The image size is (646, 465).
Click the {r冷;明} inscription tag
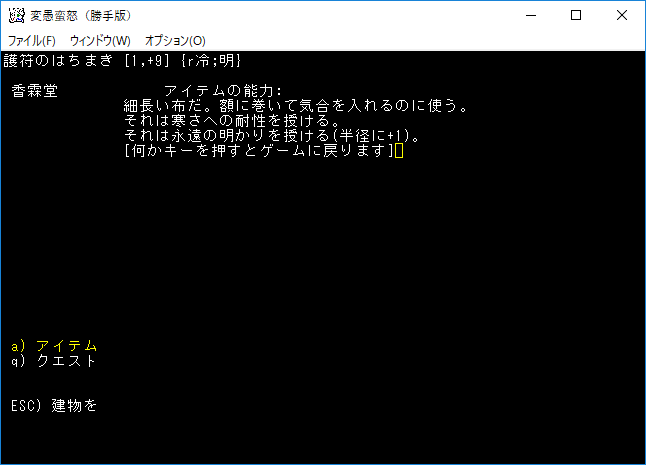(211, 61)
